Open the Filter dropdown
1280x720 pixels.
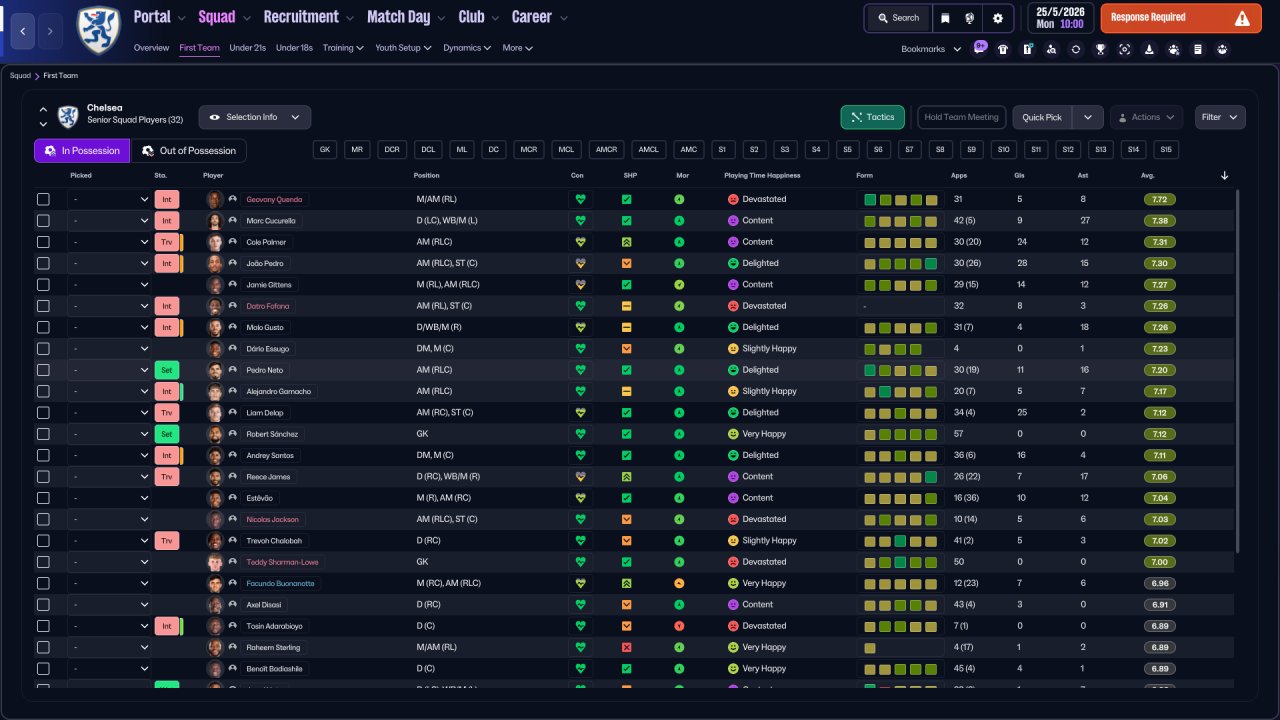(1220, 117)
